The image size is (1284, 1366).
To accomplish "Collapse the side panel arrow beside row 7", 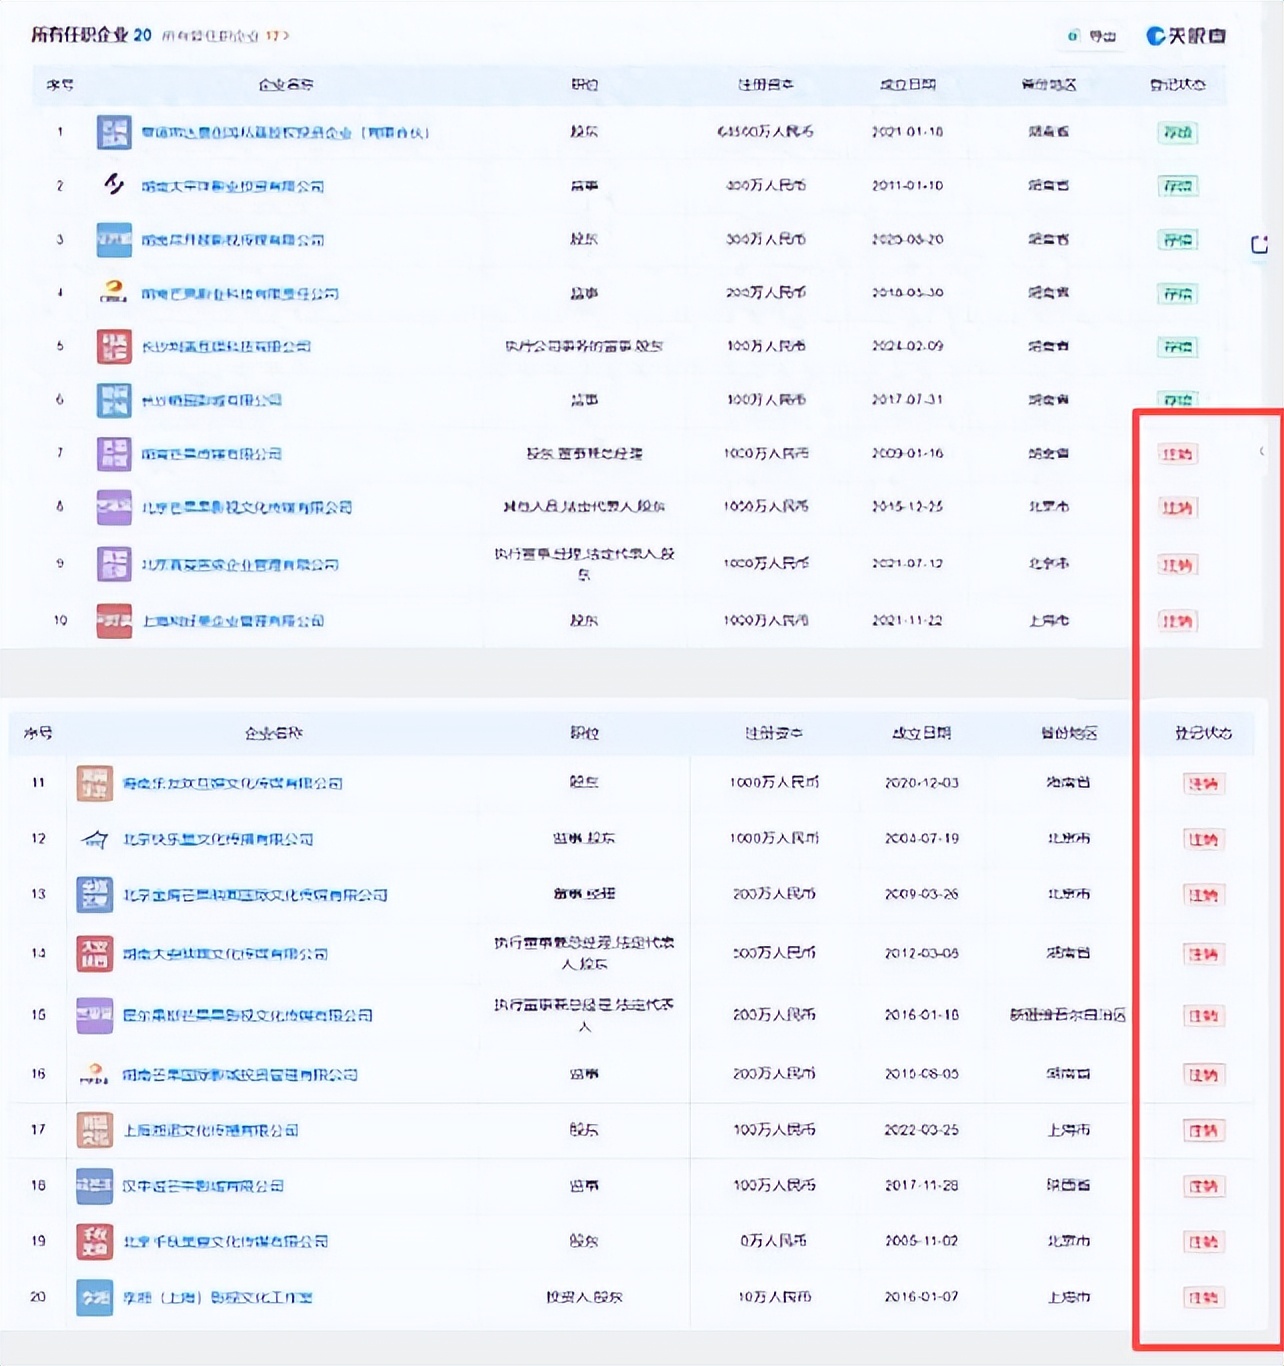I will (x=1261, y=451).
